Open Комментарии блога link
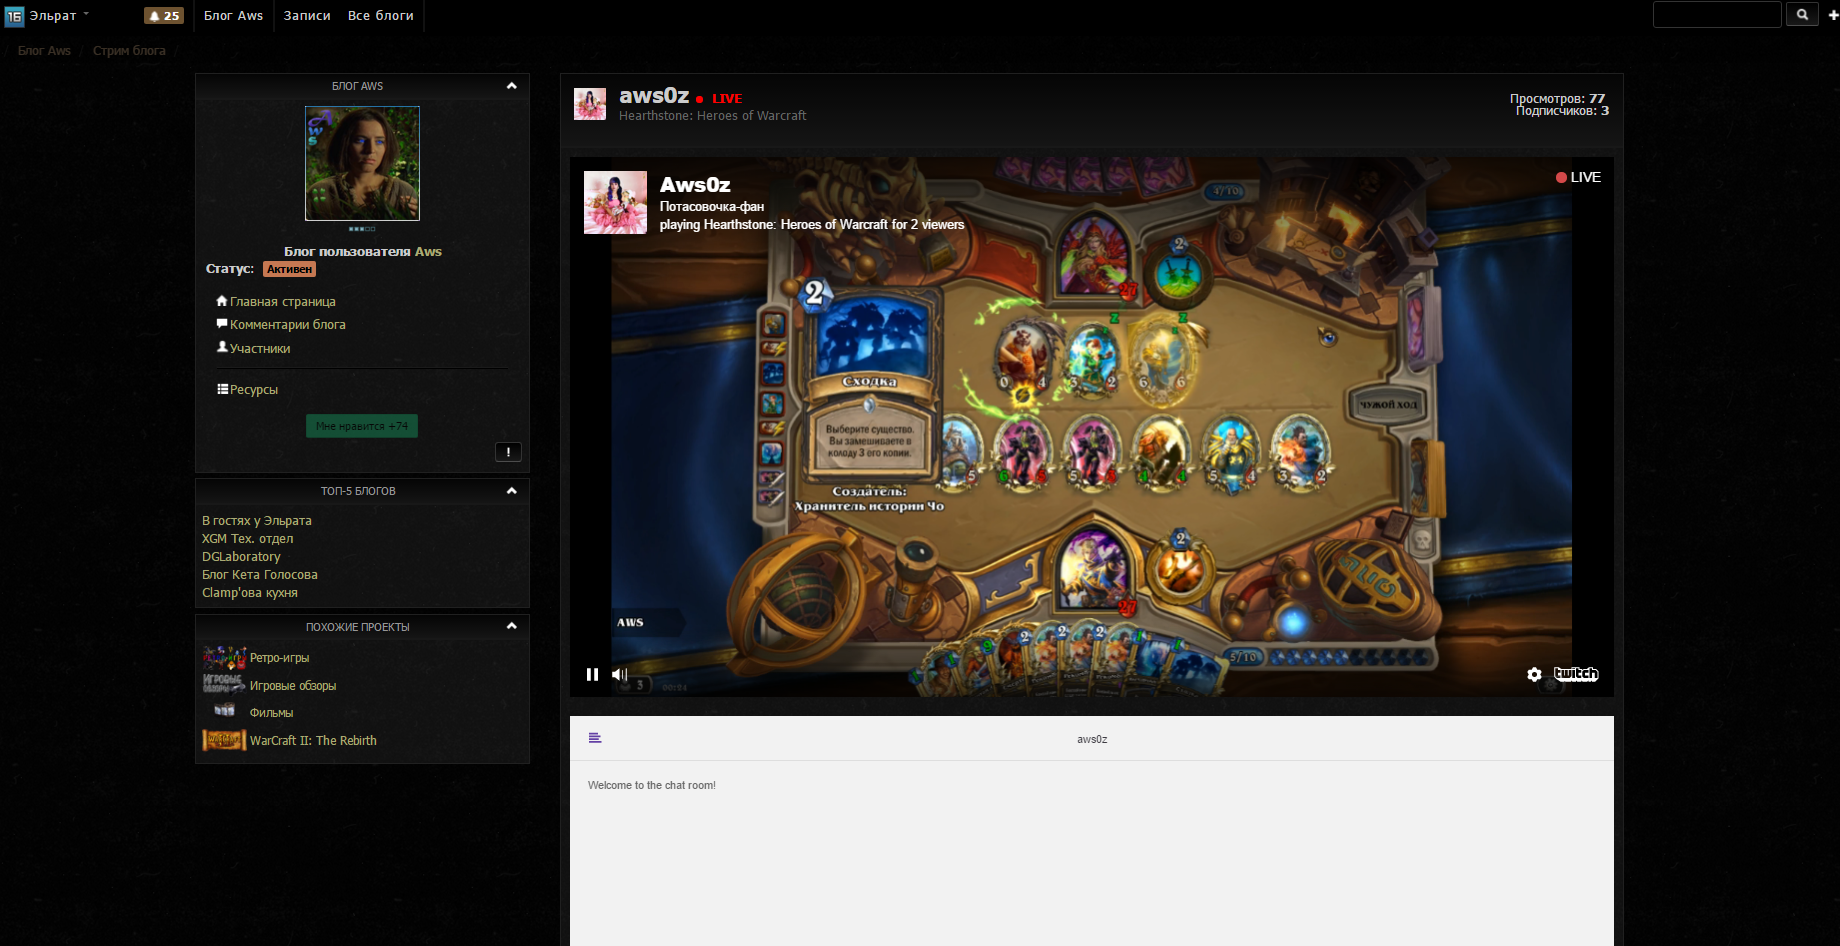Viewport: 1840px width, 946px height. pos(288,325)
